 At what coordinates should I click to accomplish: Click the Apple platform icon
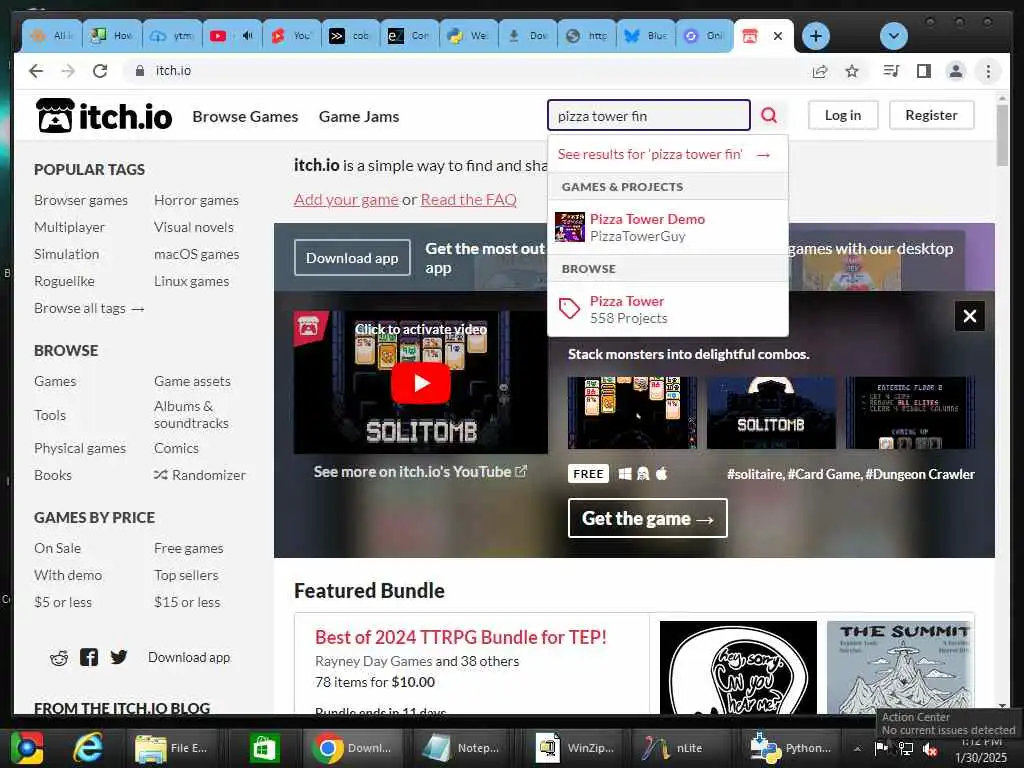tap(662, 473)
